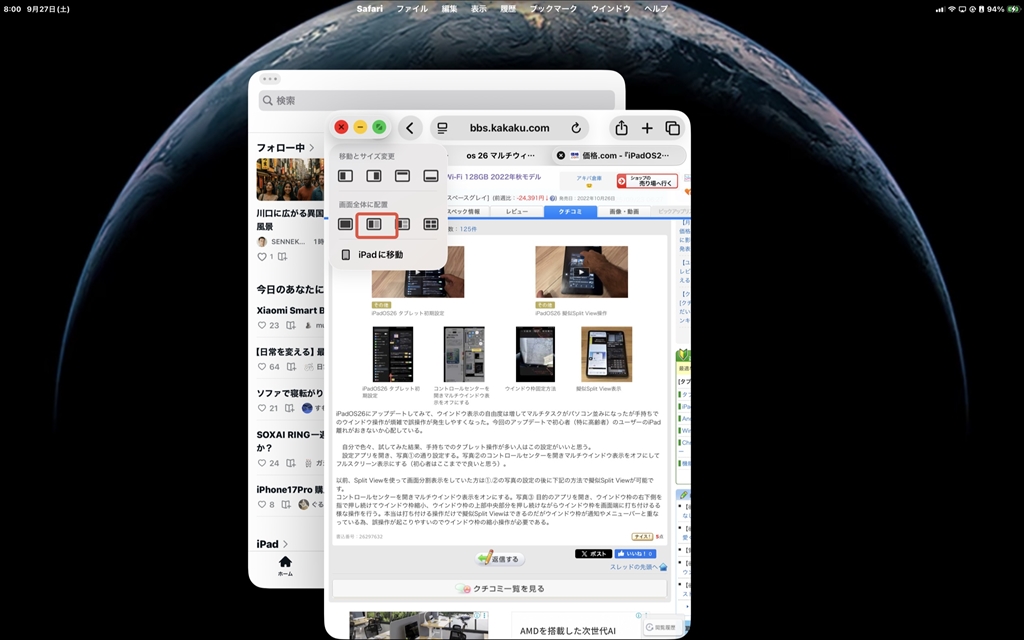Open the Safari app menu
The height and width of the screenshot is (640, 1024).
[x=370, y=8]
